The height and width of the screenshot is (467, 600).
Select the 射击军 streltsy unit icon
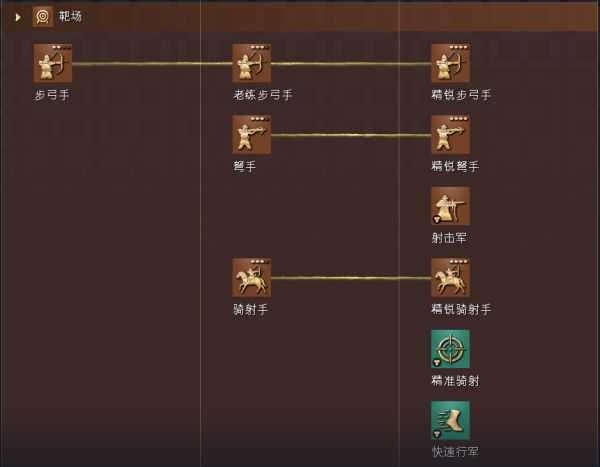pos(451,206)
